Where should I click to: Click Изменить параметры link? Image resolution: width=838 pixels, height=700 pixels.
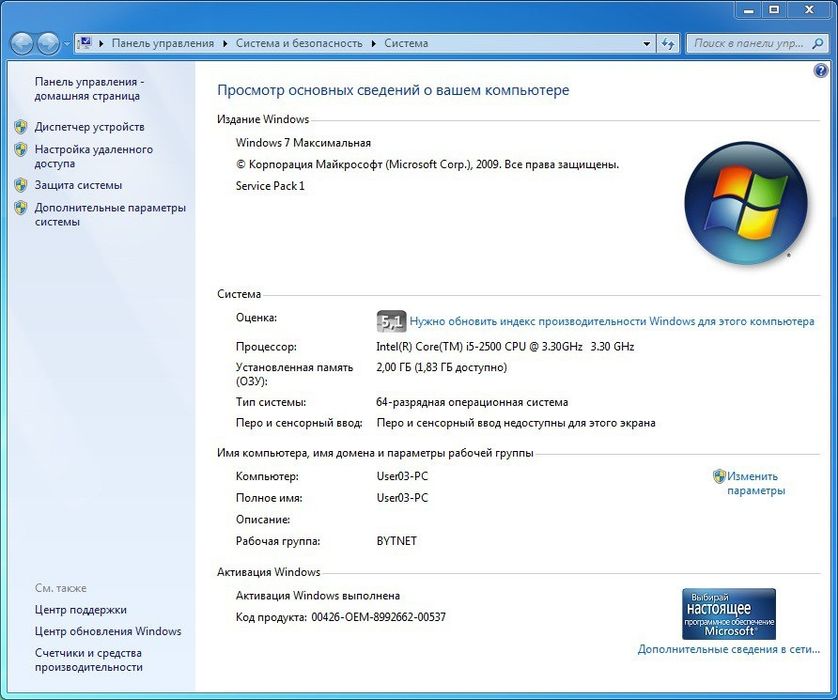point(756,483)
